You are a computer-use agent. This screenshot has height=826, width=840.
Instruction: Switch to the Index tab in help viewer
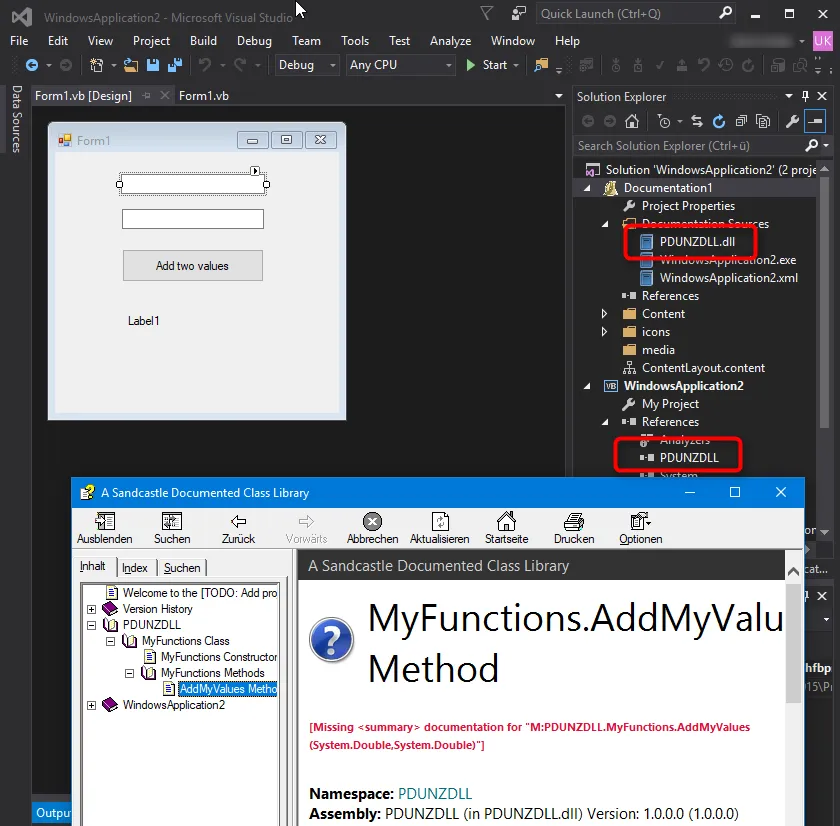(x=134, y=568)
